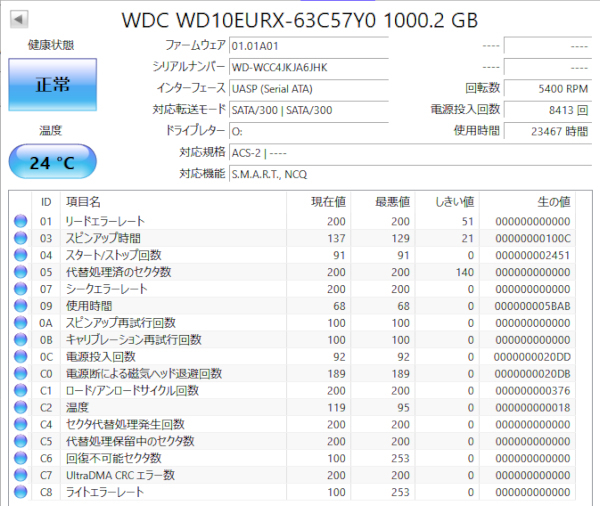Select the スピンアップ再試行回数 row name
The height and width of the screenshot is (506, 600).
(x=121, y=323)
